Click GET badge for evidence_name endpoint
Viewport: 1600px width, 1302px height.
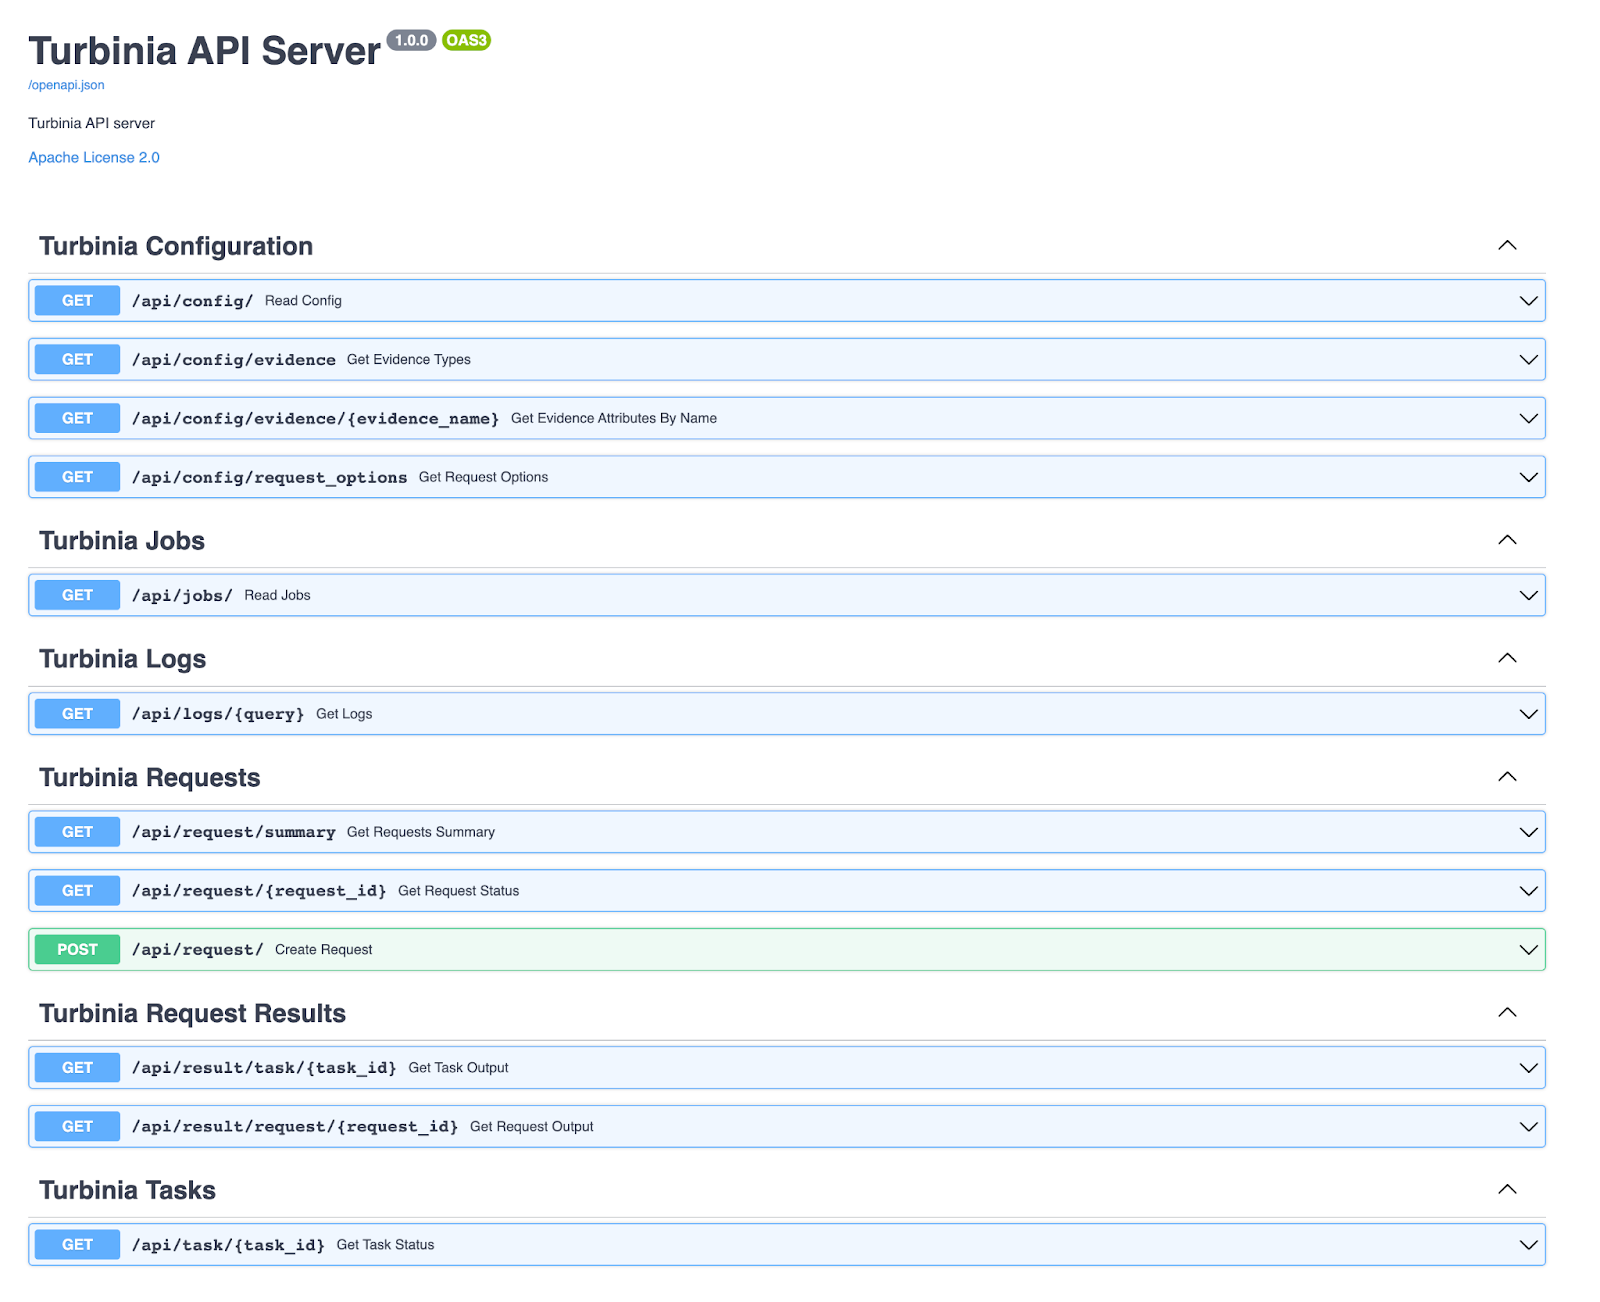click(77, 419)
